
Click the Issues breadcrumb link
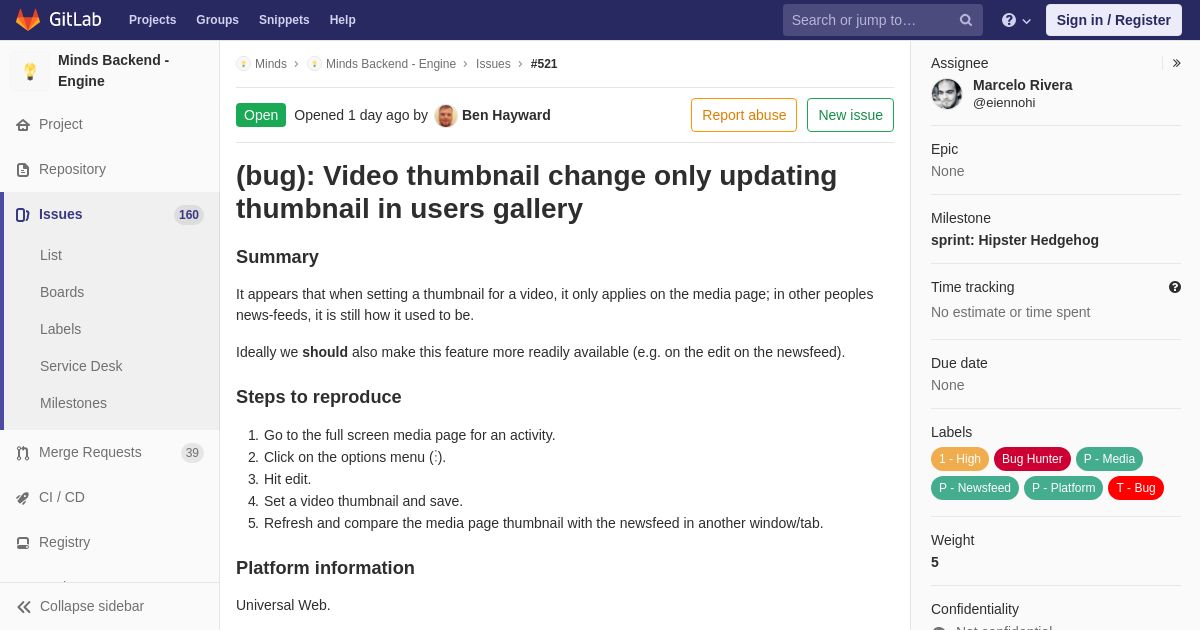(x=493, y=64)
